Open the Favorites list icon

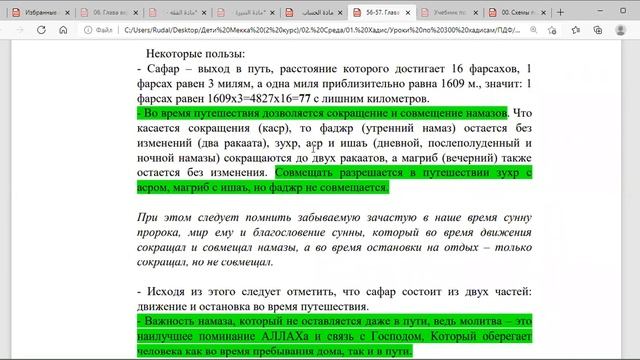[576, 30]
